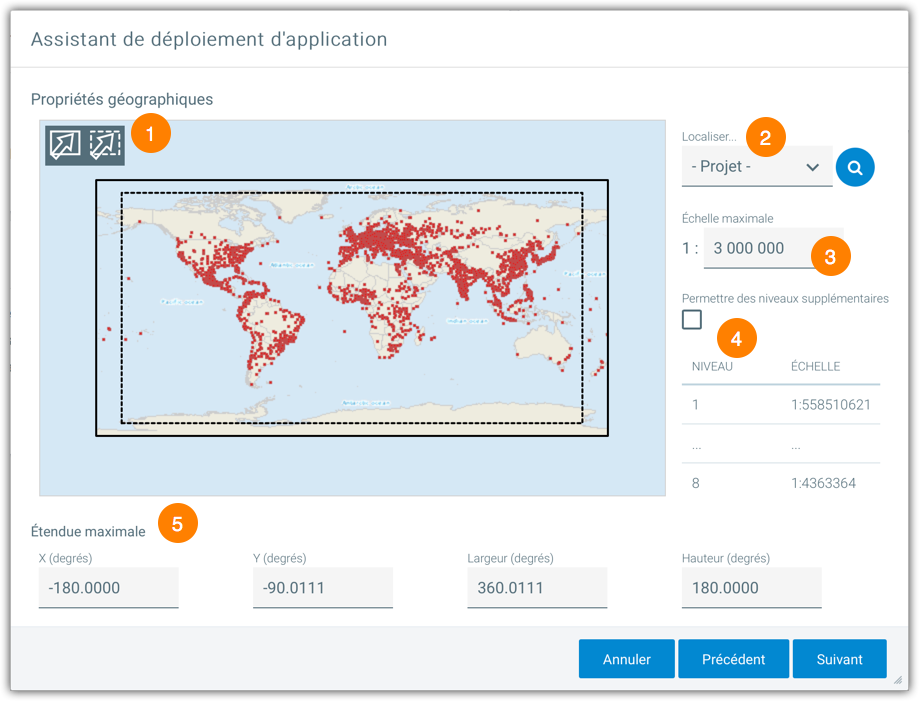This screenshot has width=919, height=701.
Task: Click orange badge number 1
Action: 150,133
